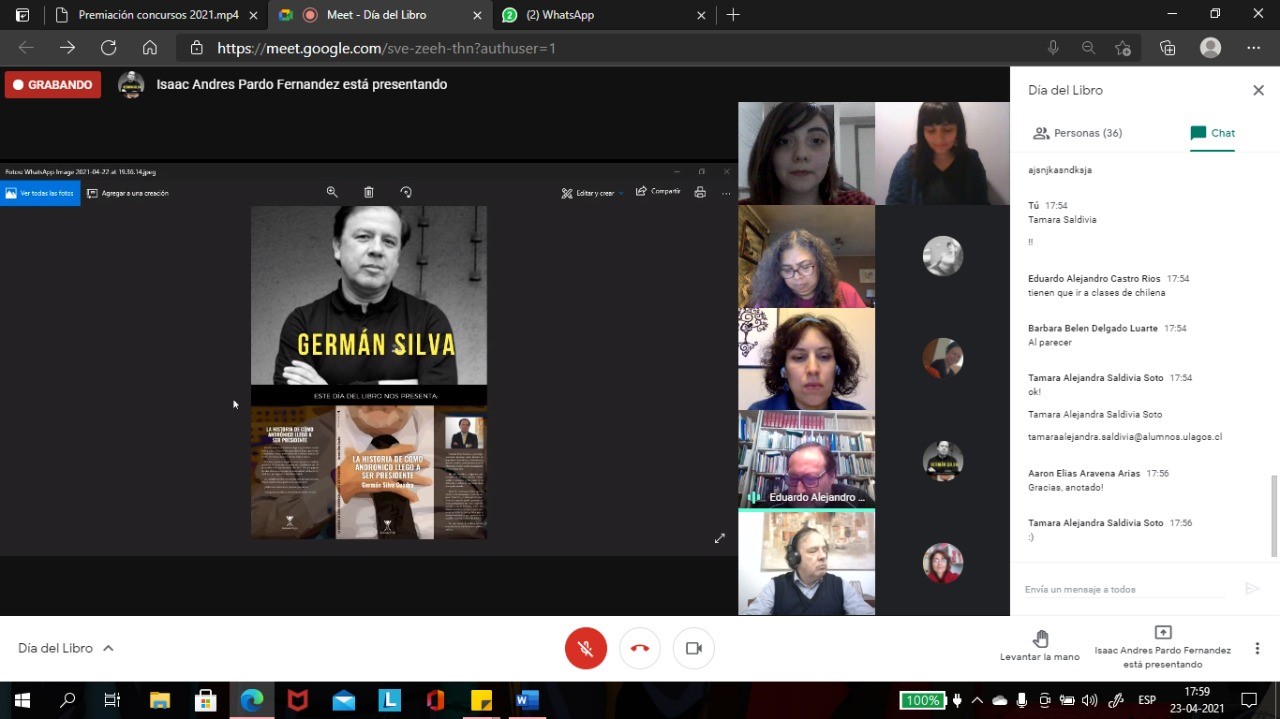Switch to Personas (36) tab
The width and height of the screenshot is (1280, 719).
[x=1078, y=133]
